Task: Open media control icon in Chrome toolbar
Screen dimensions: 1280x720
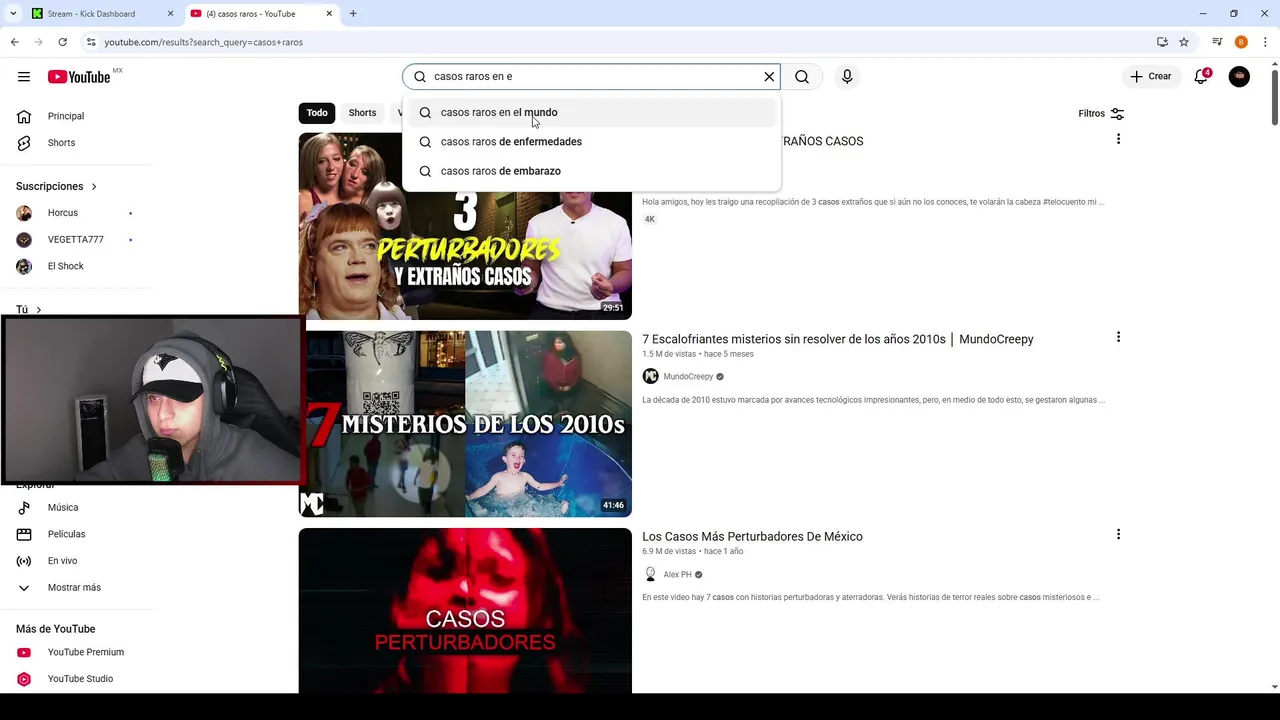Action: point(1217,42)
